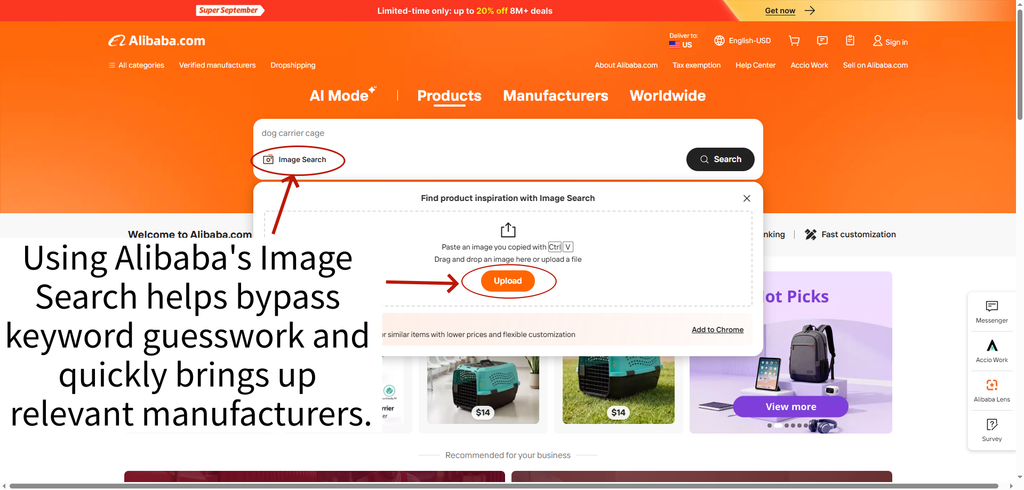1024x490 pixels.
Task: Click the upload arrow icon in drop area
Action: [508, 230]
